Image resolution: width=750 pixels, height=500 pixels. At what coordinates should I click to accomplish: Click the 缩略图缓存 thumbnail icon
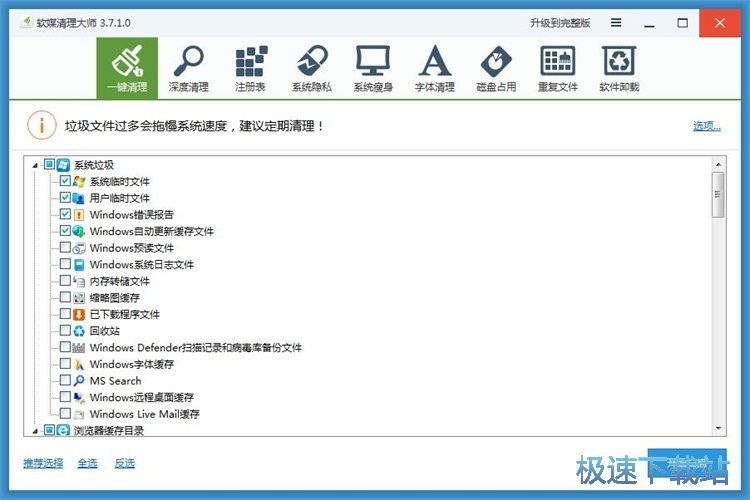click(x=79, y=298)
